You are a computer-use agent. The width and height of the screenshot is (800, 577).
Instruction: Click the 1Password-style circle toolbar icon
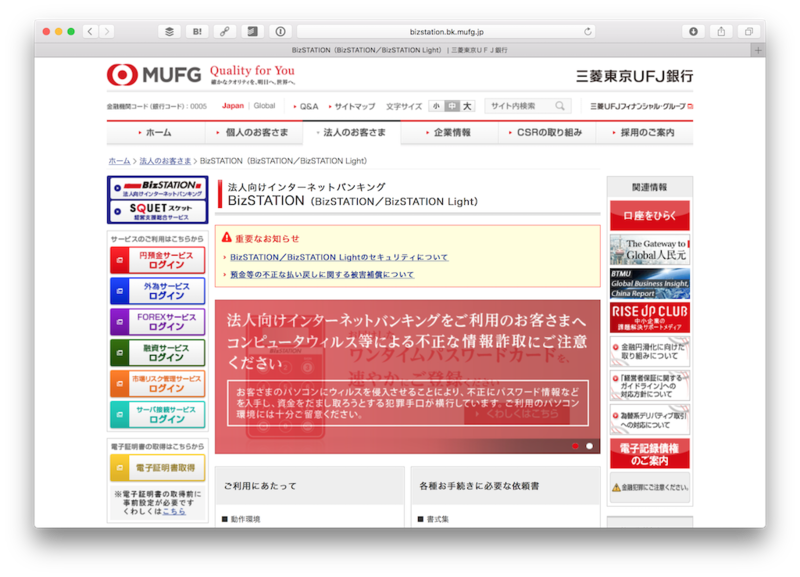(280, 32)
